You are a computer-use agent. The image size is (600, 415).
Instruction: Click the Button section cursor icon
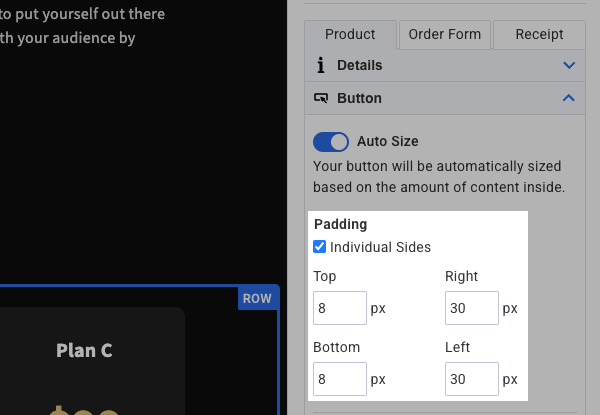321,98
